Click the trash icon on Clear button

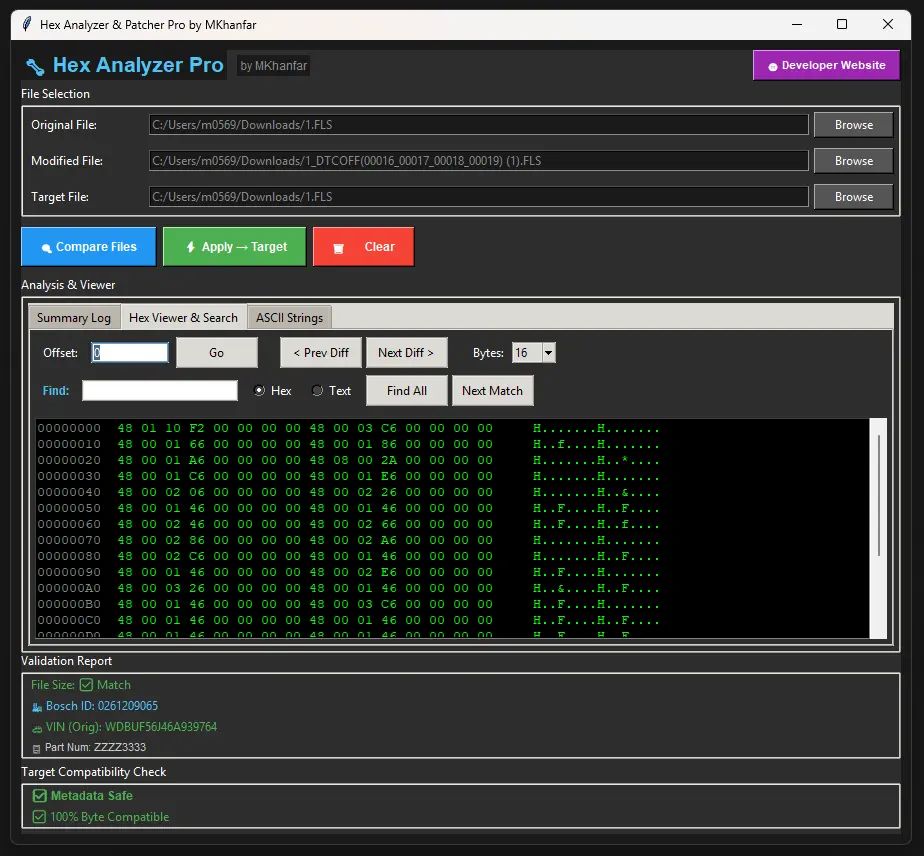pyautogui.click(x=338, y=248)
